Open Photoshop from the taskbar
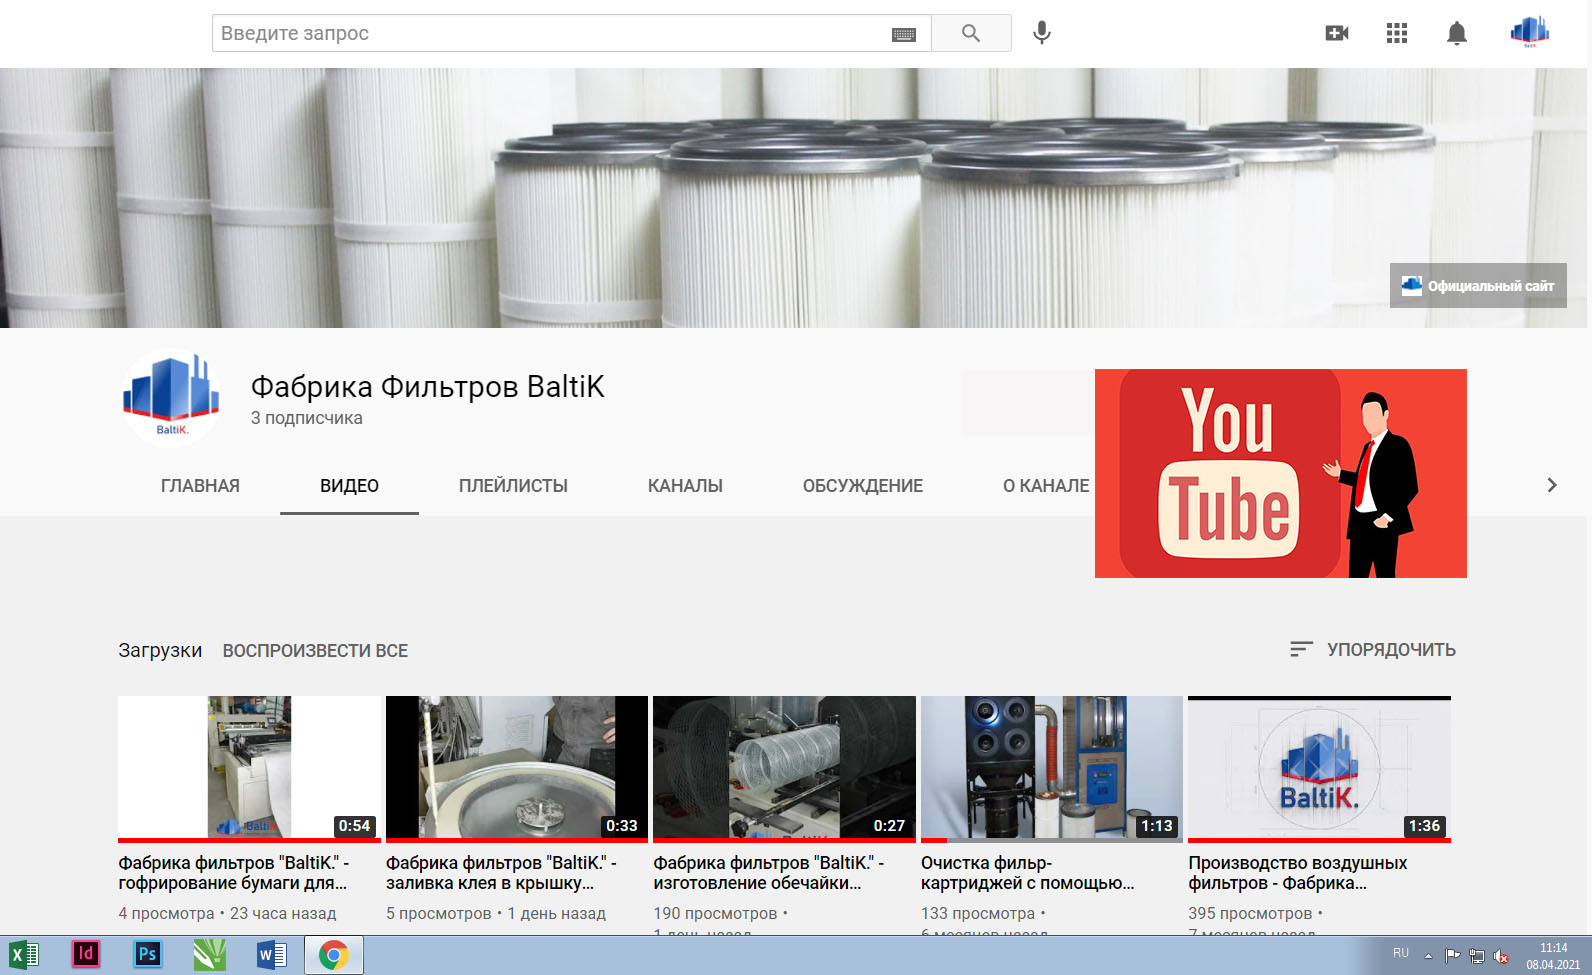 coord(147,954)
